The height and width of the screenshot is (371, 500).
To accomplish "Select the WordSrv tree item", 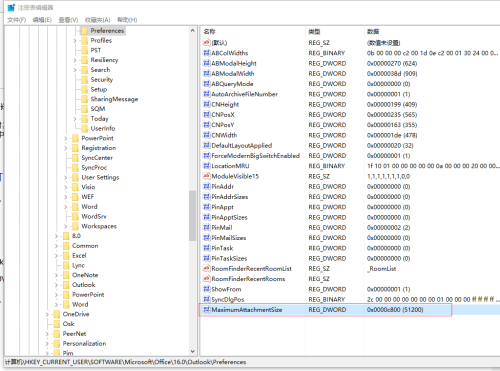I will (x=94, y=216).
